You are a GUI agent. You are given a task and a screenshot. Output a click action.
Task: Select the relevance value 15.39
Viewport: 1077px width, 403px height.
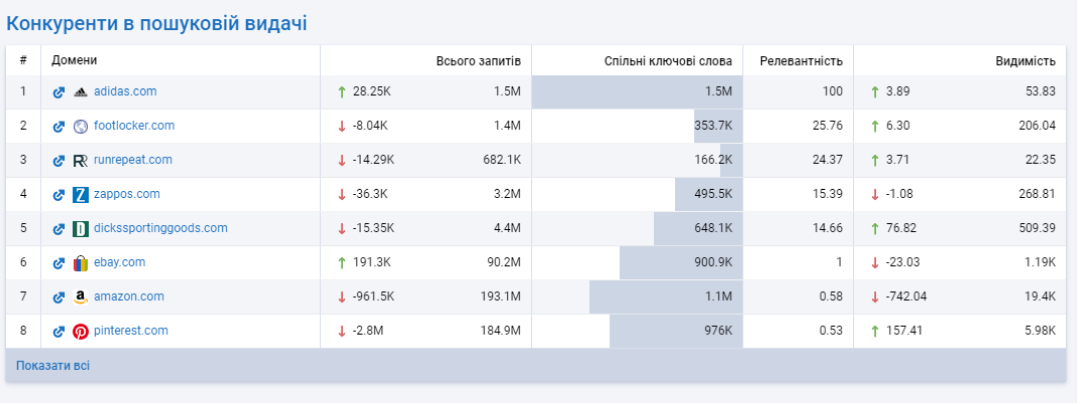[830, 194]
